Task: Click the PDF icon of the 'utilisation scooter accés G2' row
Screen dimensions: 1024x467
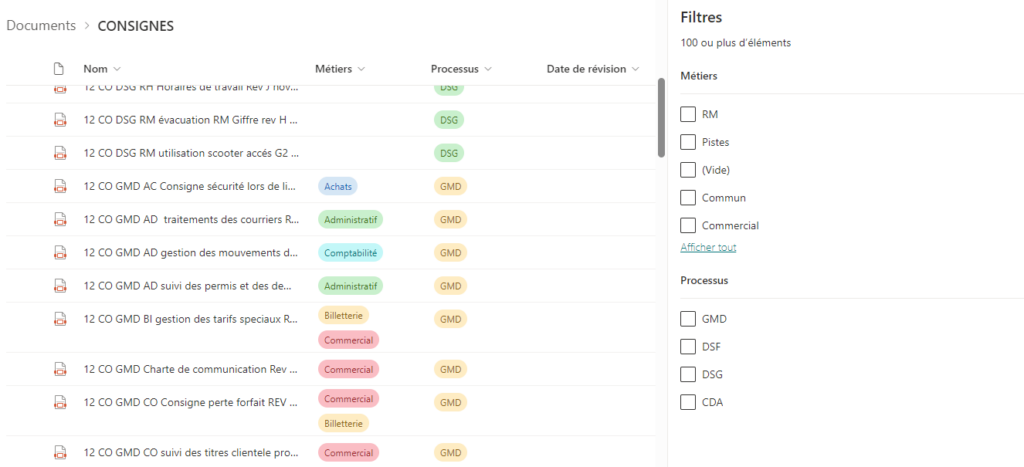Action: (60, 153)
